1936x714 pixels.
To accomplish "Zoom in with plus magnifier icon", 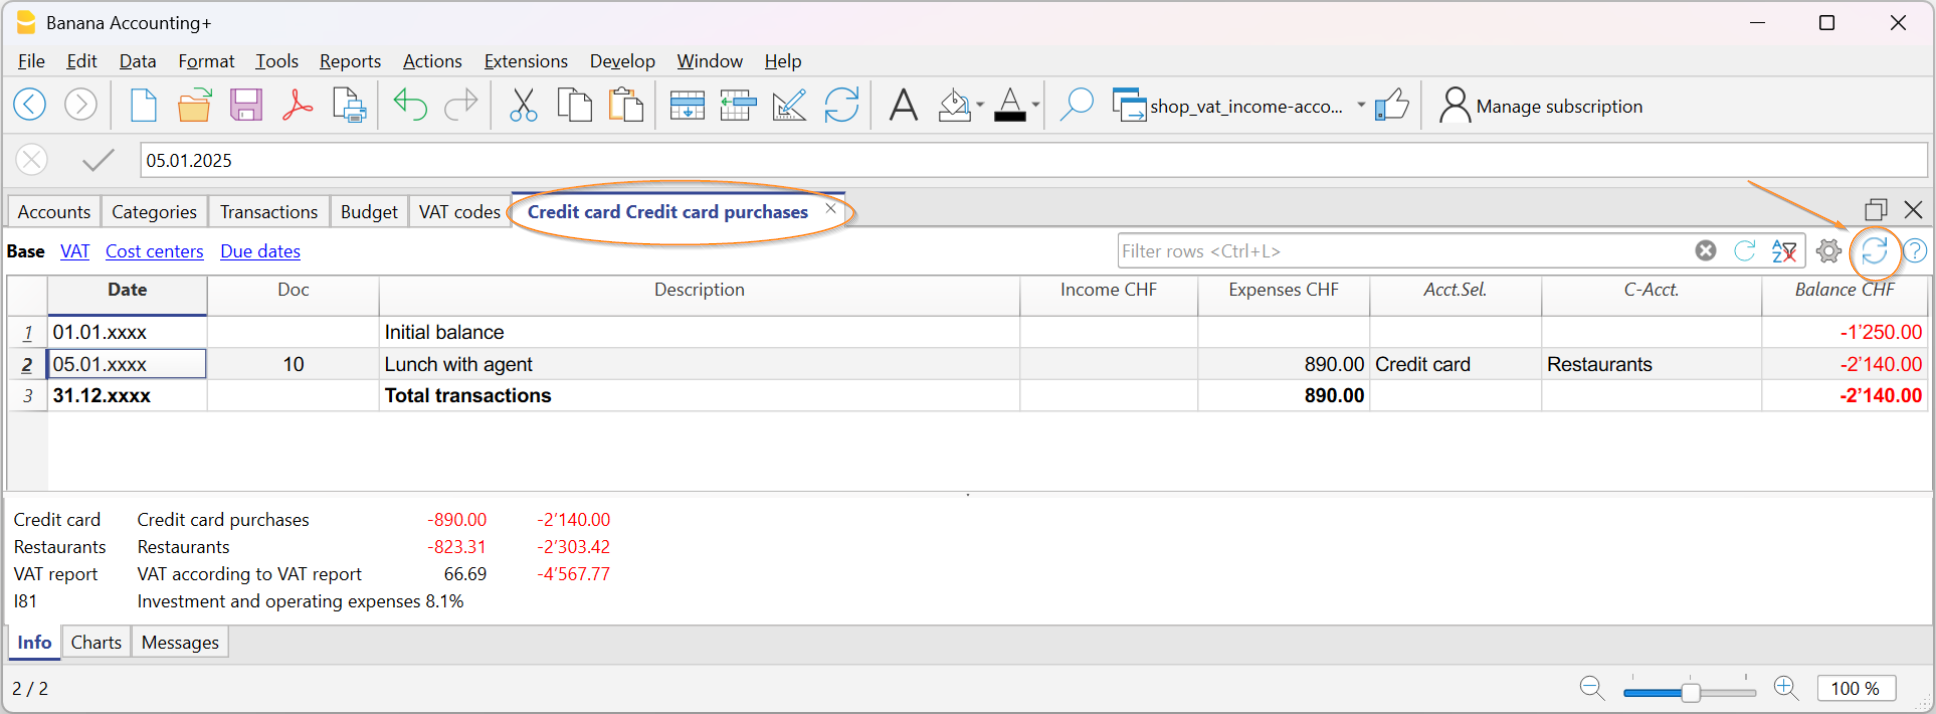I will 1786,688.
